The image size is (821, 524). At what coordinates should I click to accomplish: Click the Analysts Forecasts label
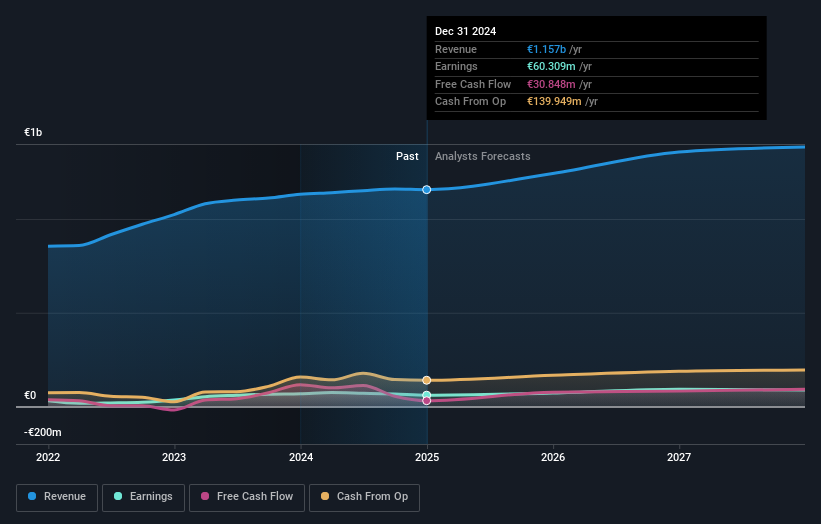pyautogui.click(x=483, y=156)
